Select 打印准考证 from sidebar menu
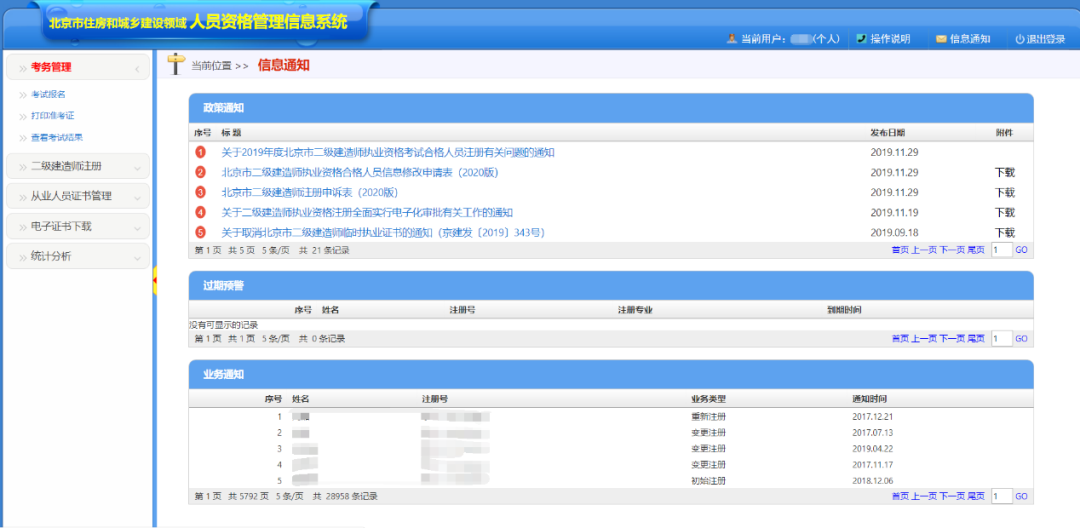The image size is (1080, 528). tap(52, 116)
